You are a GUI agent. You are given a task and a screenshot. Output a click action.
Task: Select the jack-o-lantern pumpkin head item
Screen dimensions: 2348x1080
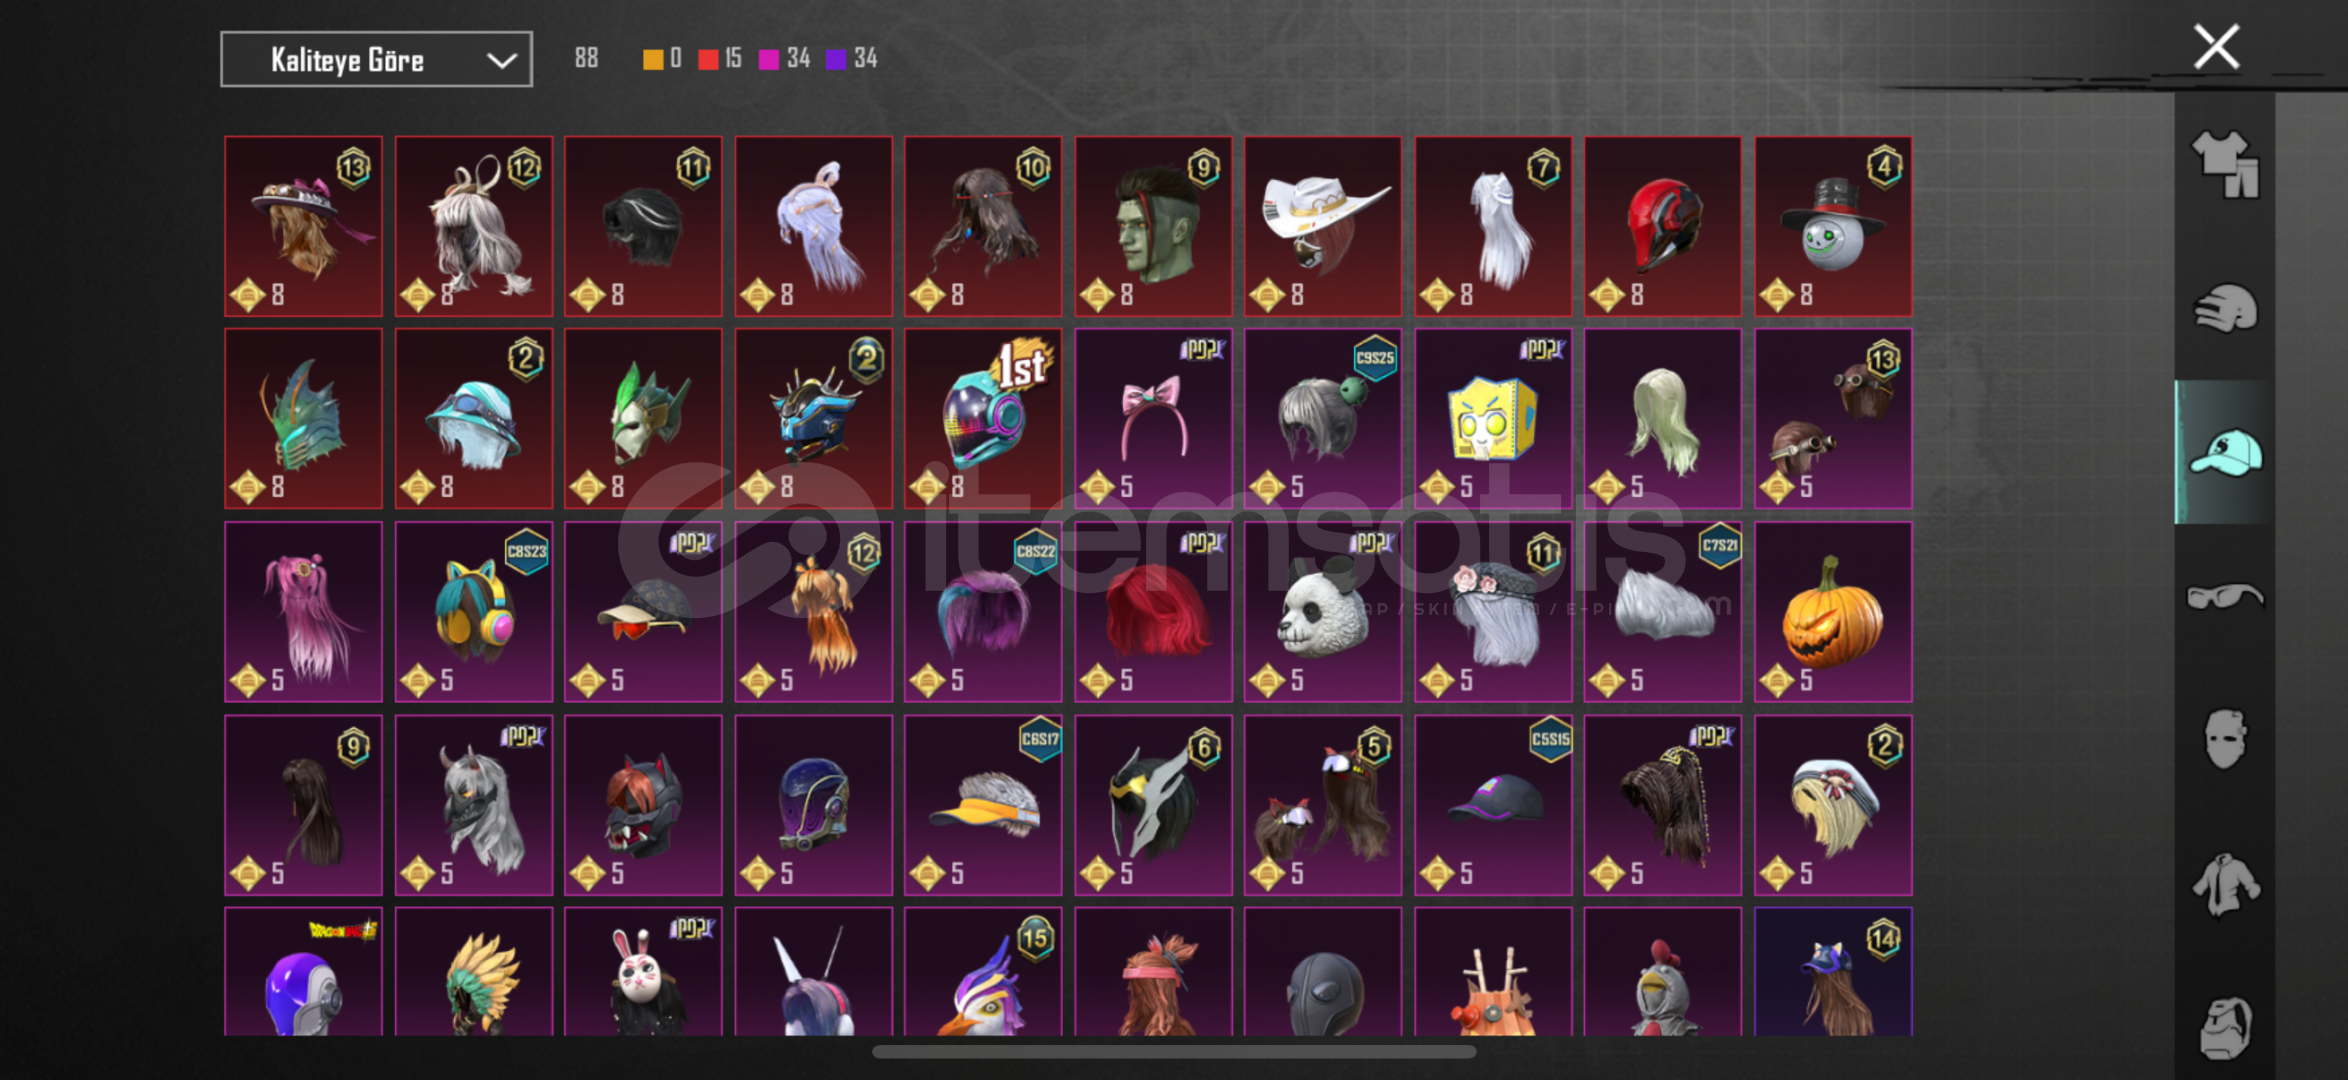pyautogui.click(x=1833, y=611)
